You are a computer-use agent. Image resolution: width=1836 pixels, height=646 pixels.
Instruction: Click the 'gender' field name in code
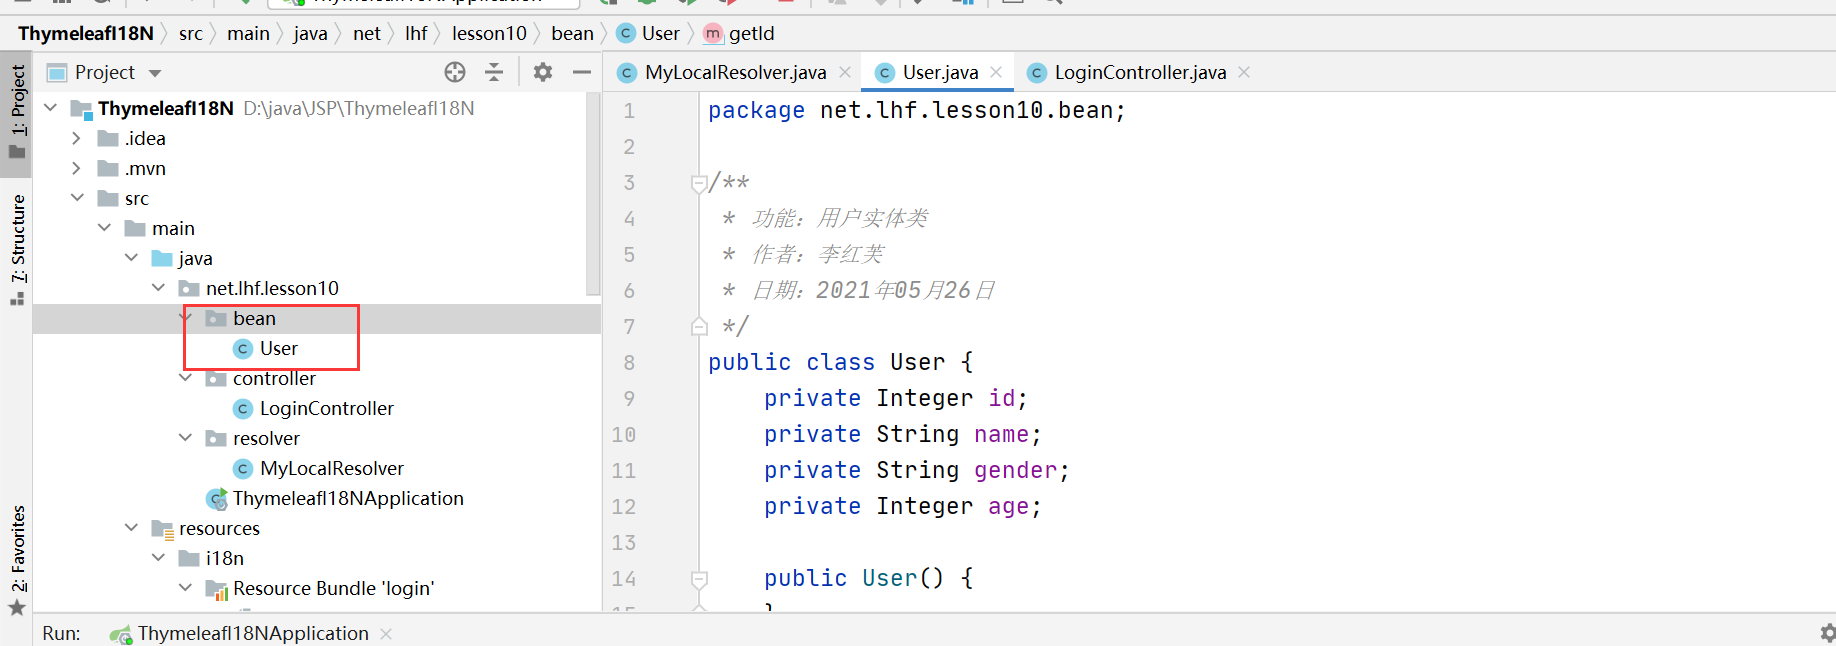[x=1015, y=470]
